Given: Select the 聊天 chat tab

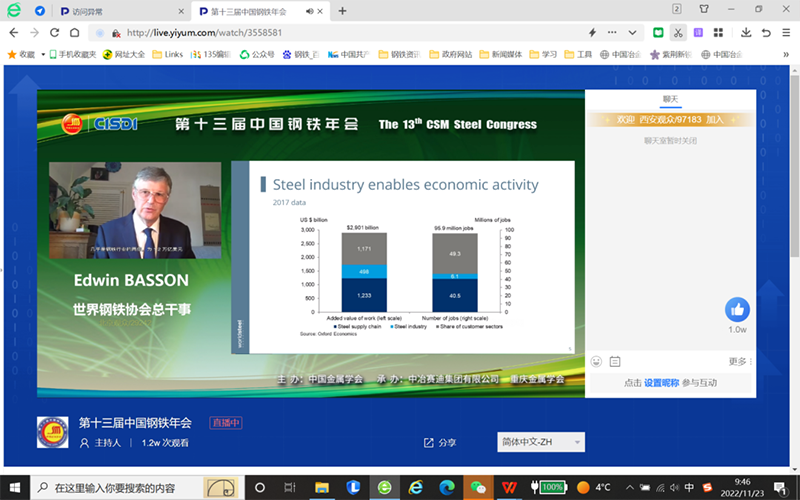Looking at the screenshot, I should pos(670,99).
